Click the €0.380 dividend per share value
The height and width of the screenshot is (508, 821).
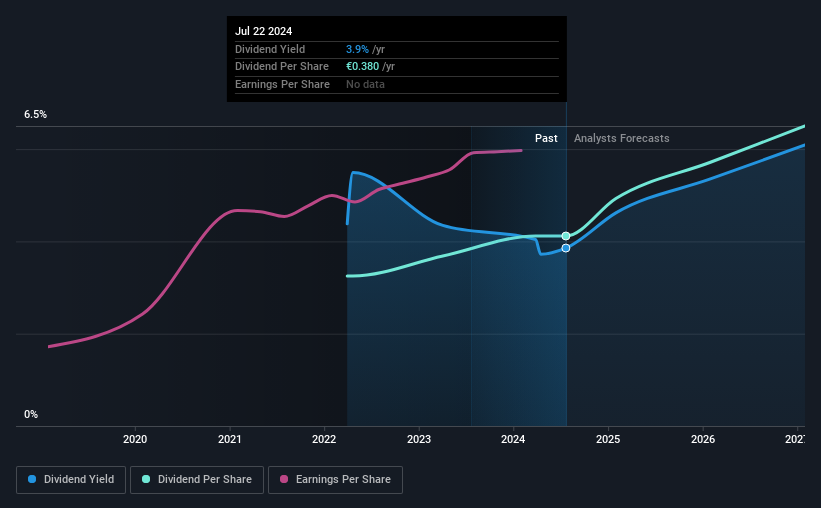[x=362, y=67]
